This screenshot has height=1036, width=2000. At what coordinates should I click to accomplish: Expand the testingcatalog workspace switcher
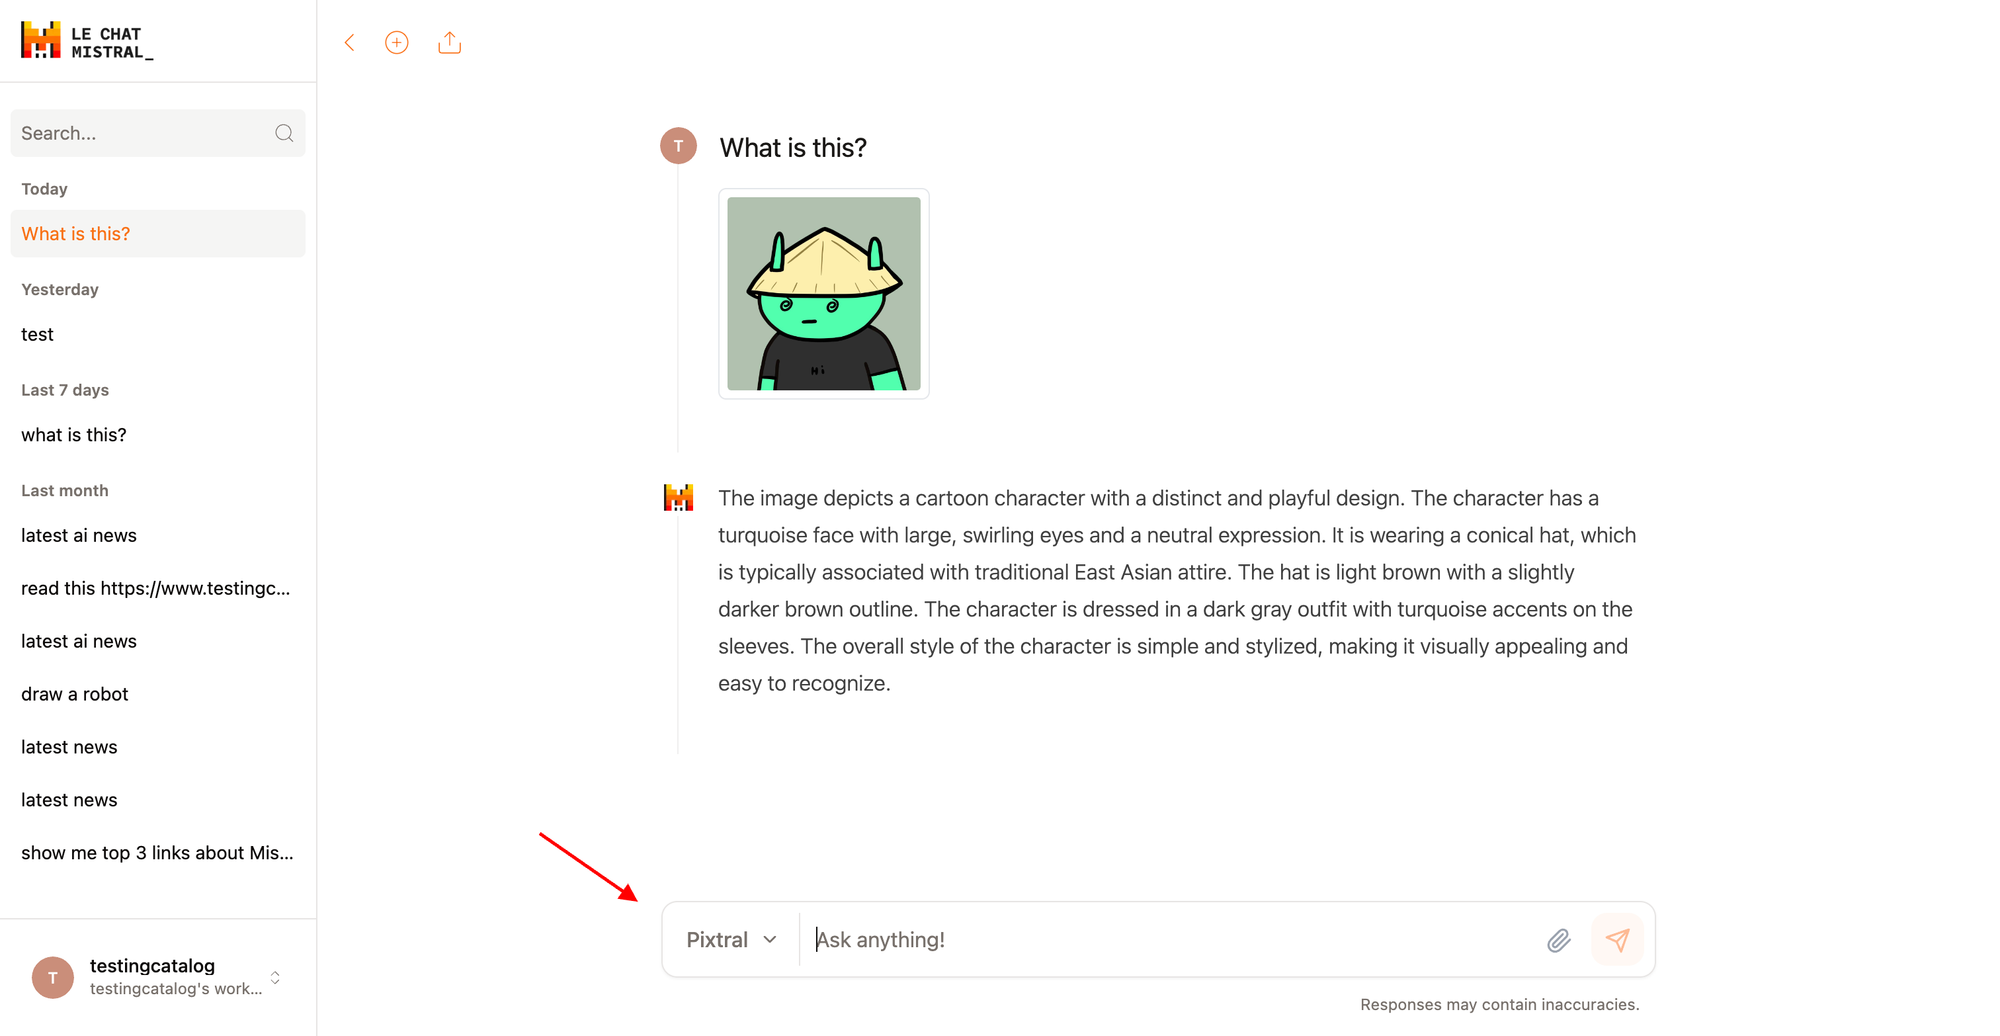pos(275,977)
